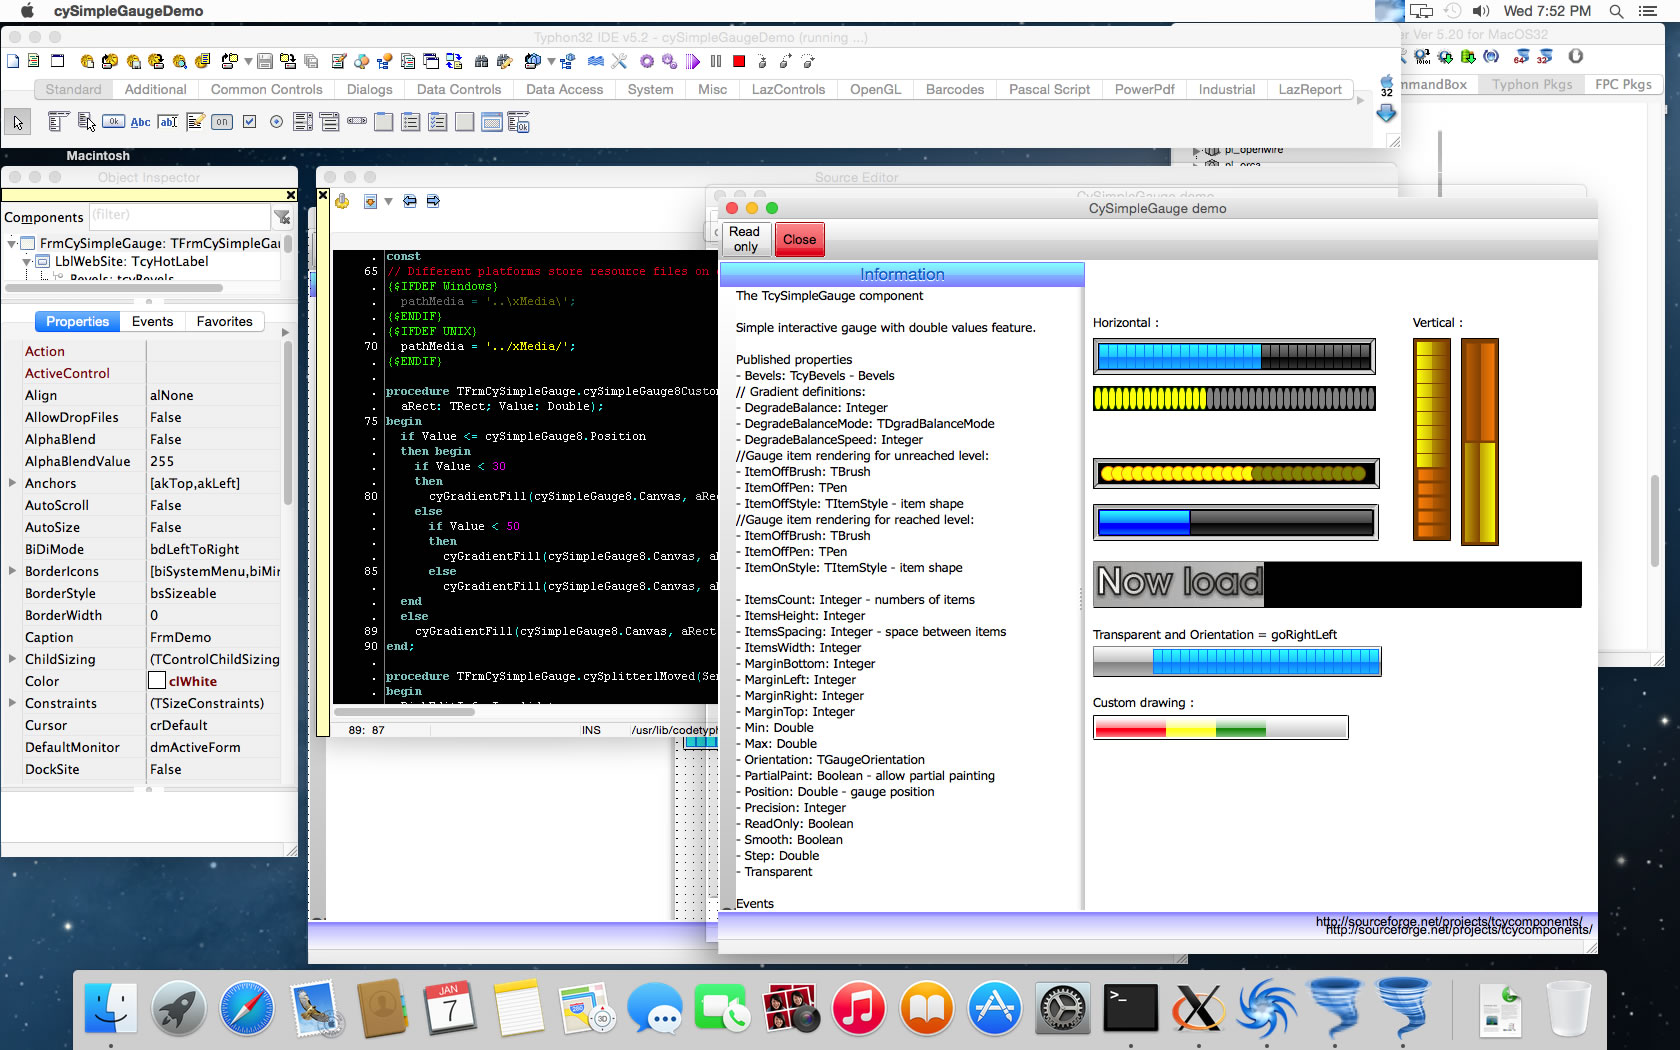Screen dimensions: 1680x1050
Task: Open the FPC Pkgs tab
Action: coord(1623,84)
